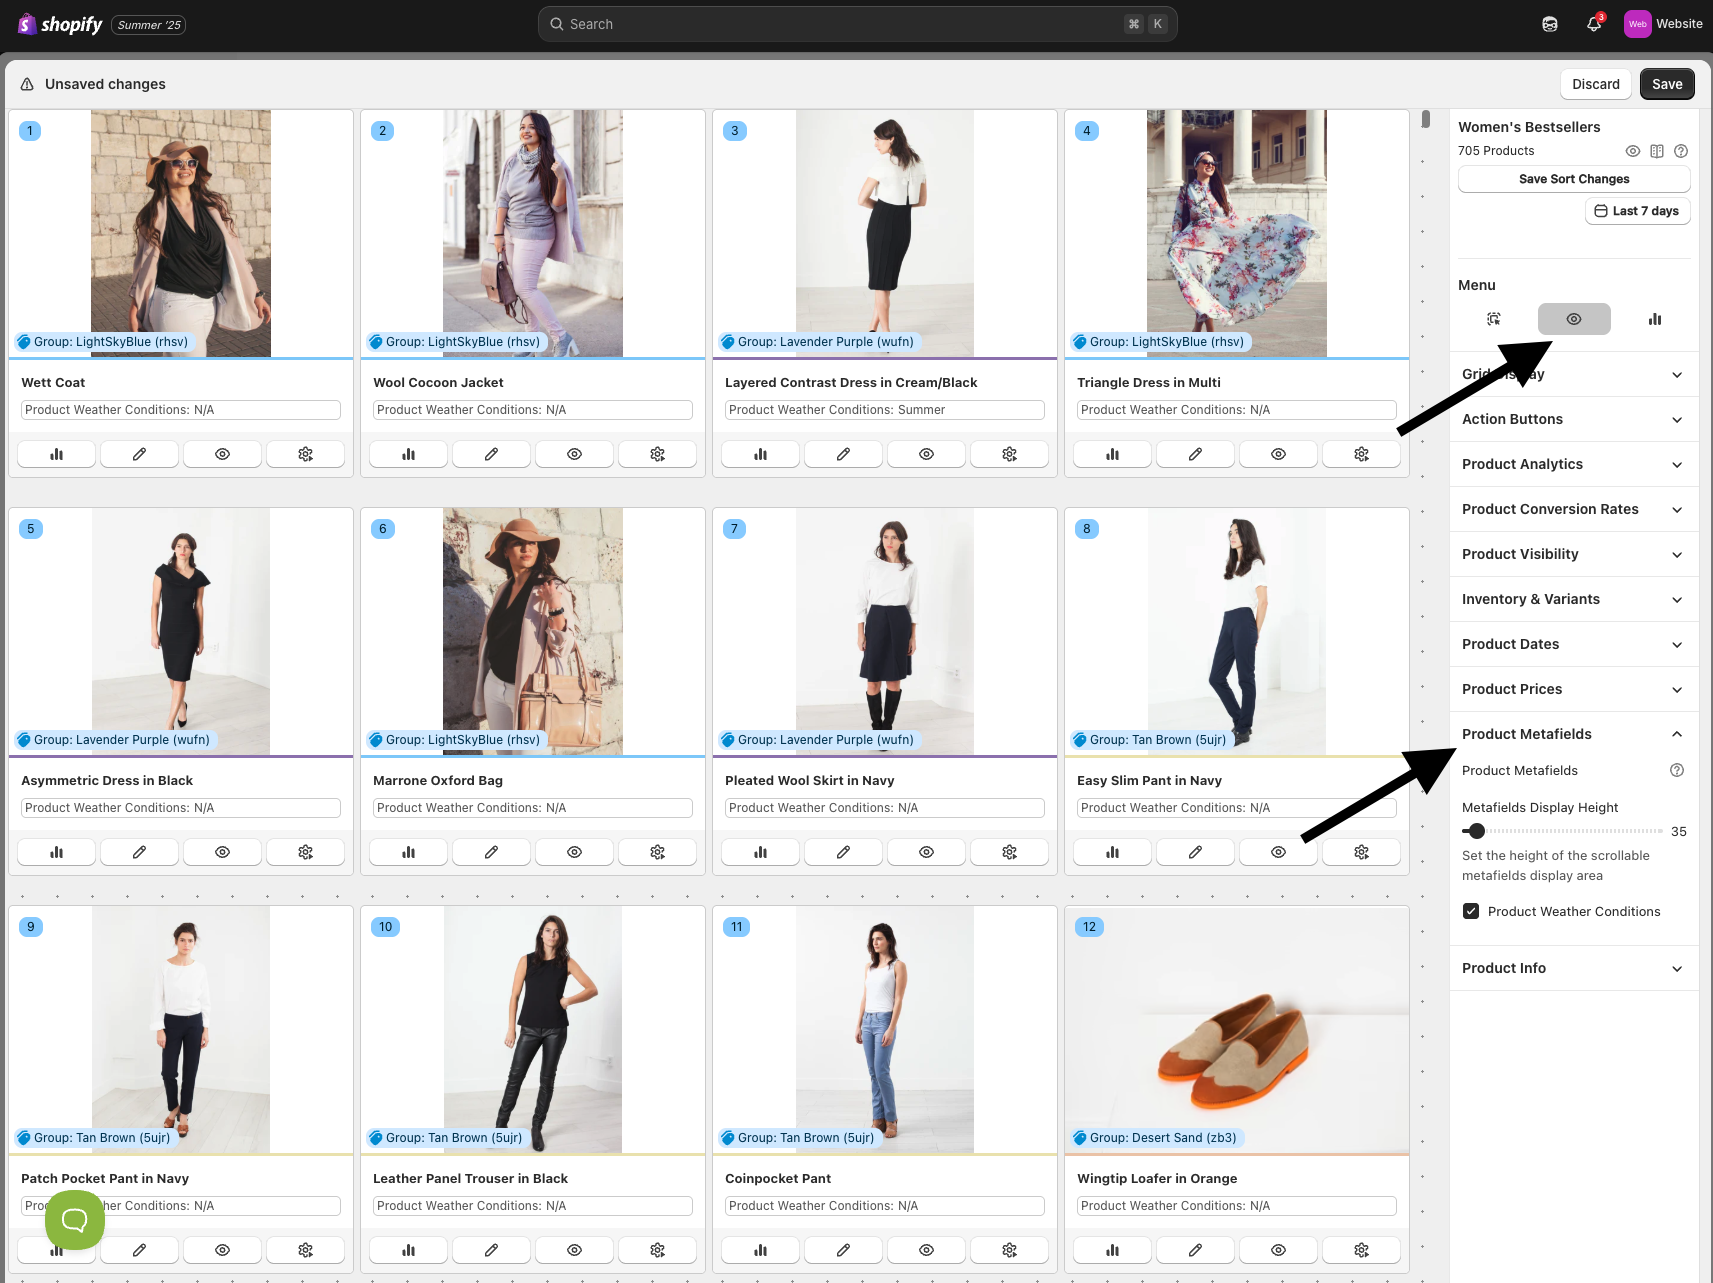The image size is (1713, 1283).
Task: Click the help icon next to Product Metafields
Action: 1677,770
